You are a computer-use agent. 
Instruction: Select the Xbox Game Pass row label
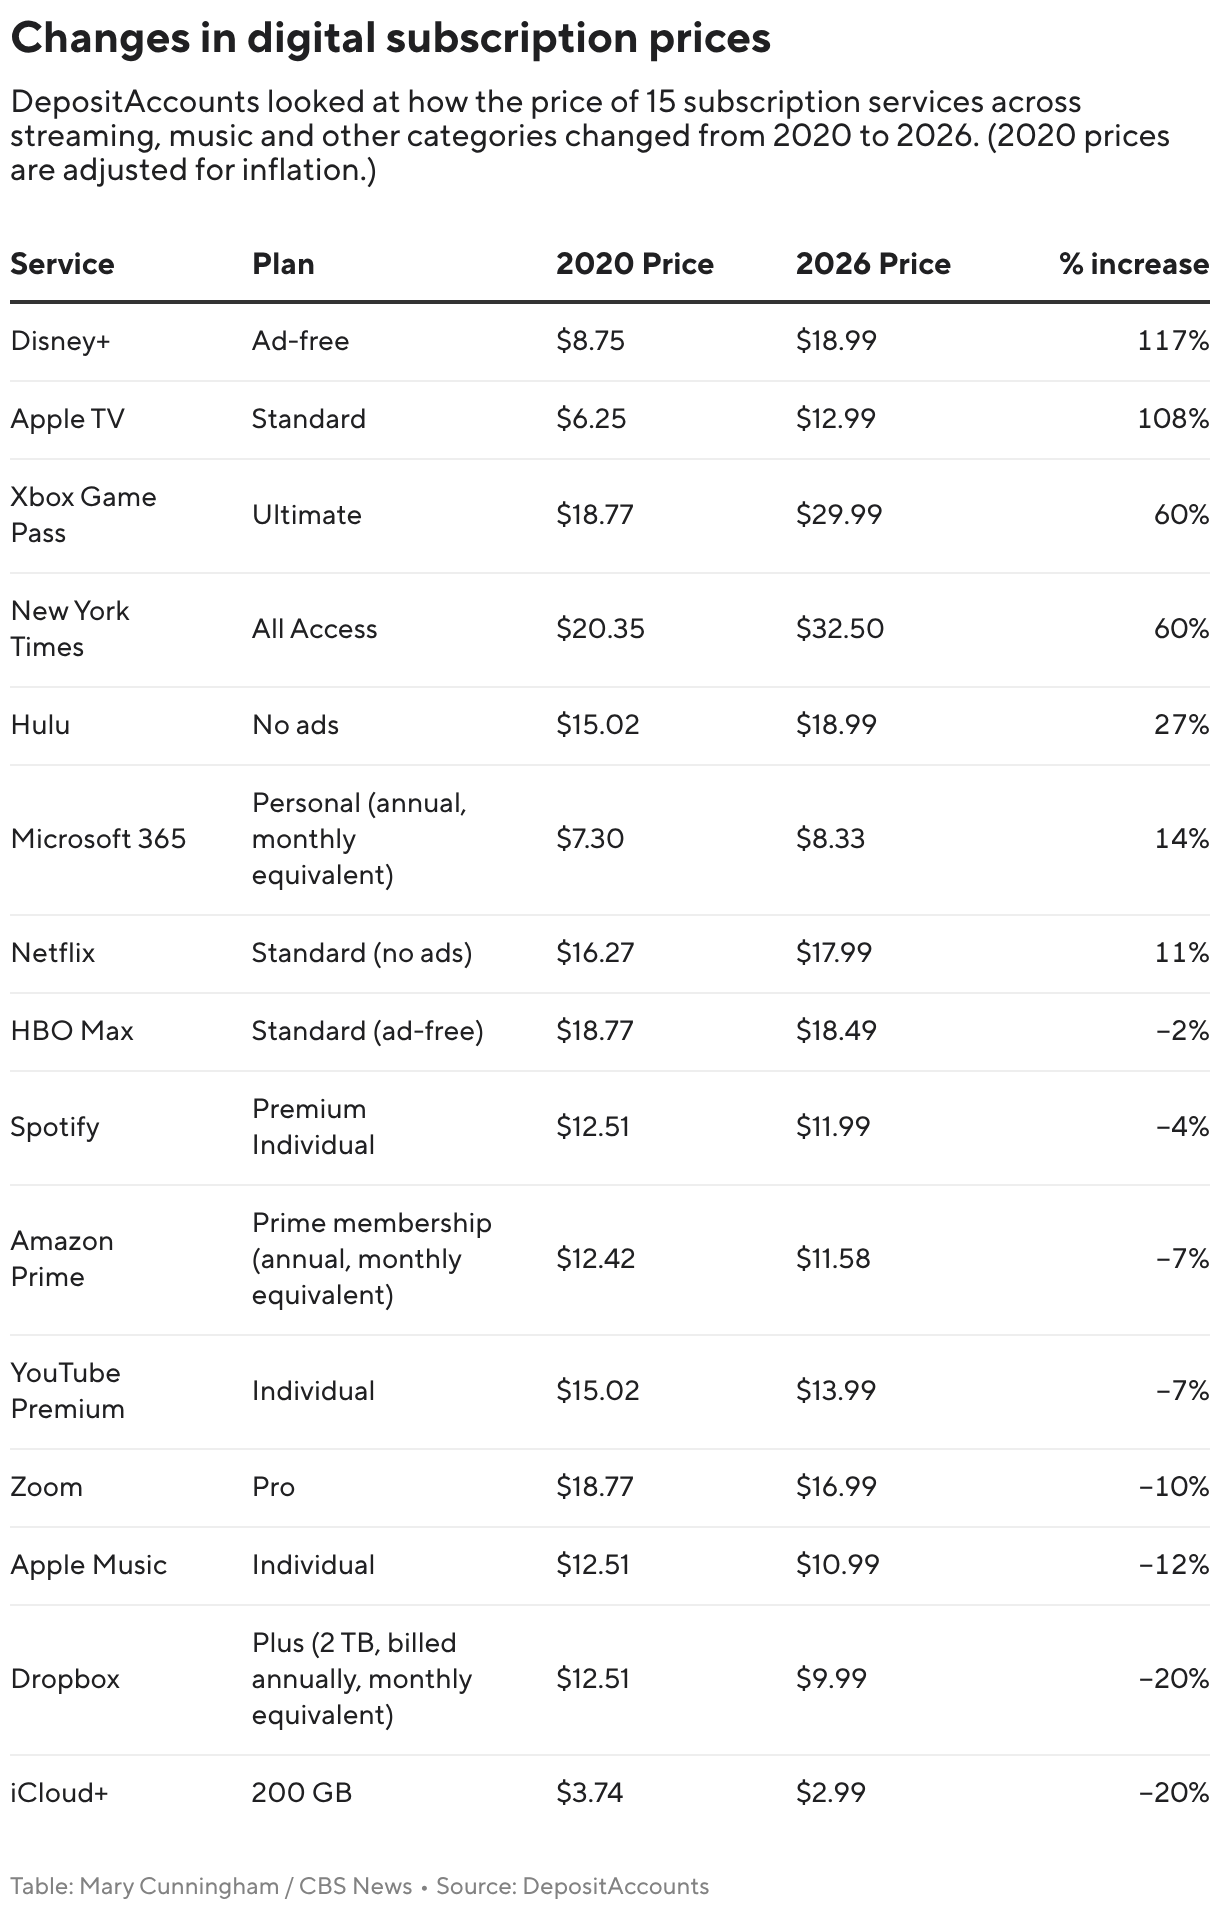pos(83,515)
